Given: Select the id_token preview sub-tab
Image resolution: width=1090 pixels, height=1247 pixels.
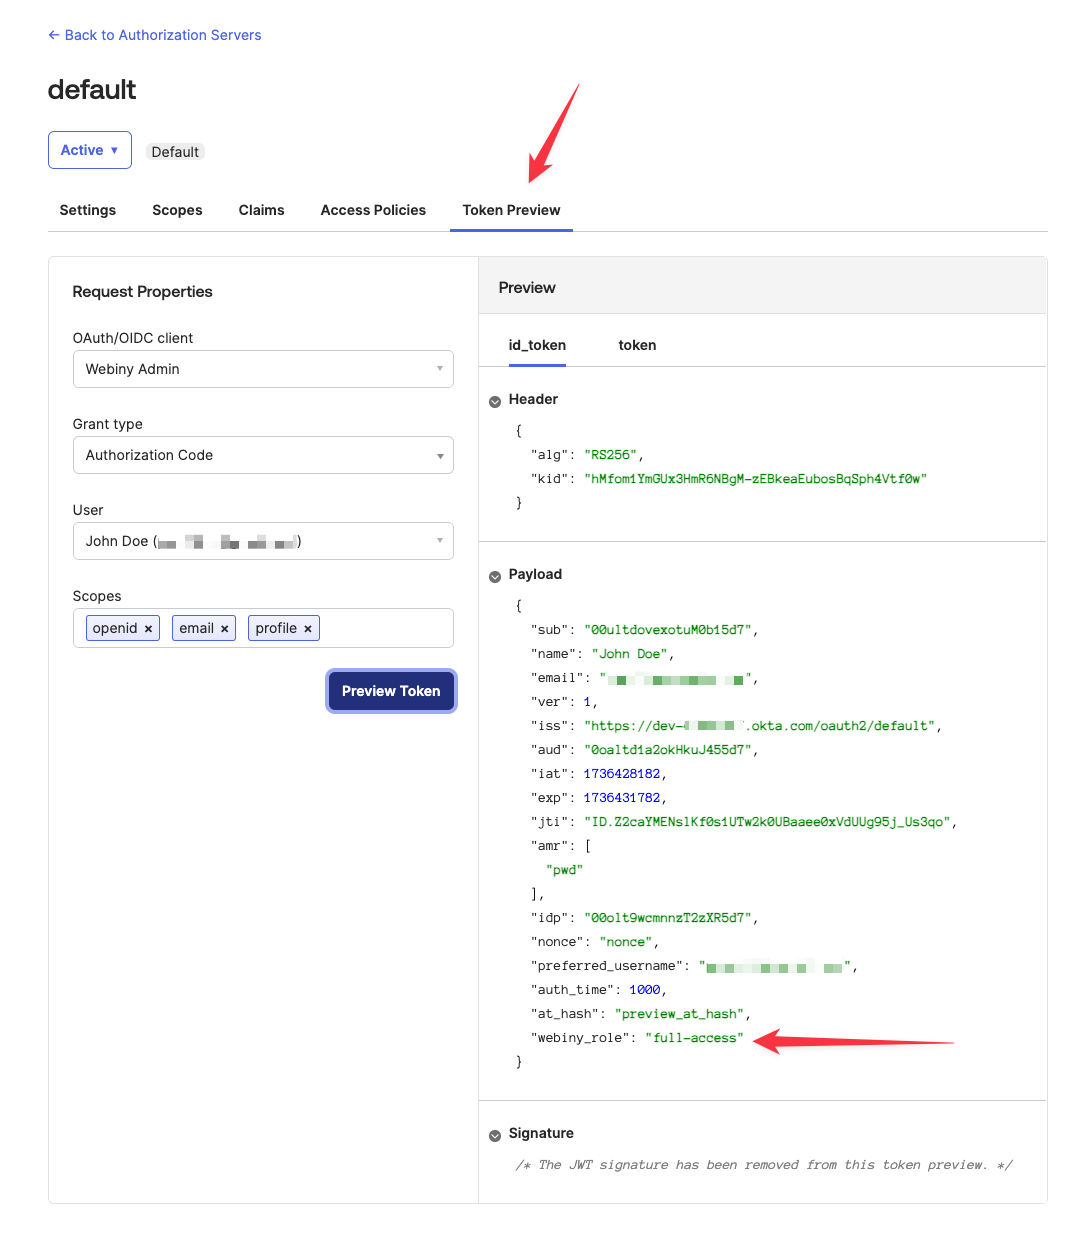Looking at the screenshot, I should click(537, 345).
